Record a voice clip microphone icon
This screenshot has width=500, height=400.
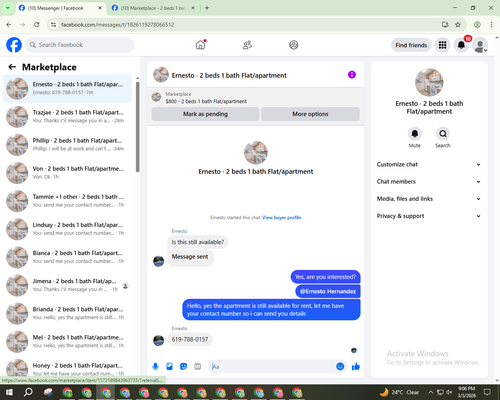coord(155,367)
